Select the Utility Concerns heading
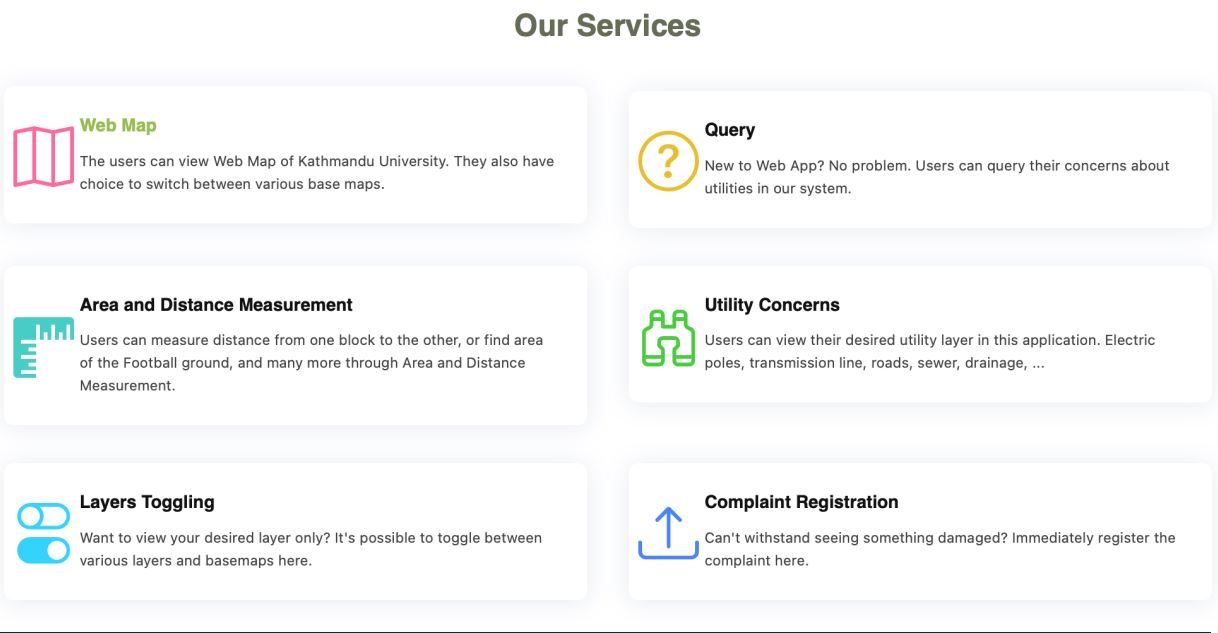Viewport: 1218px width, 633px height. pos(772,305)
